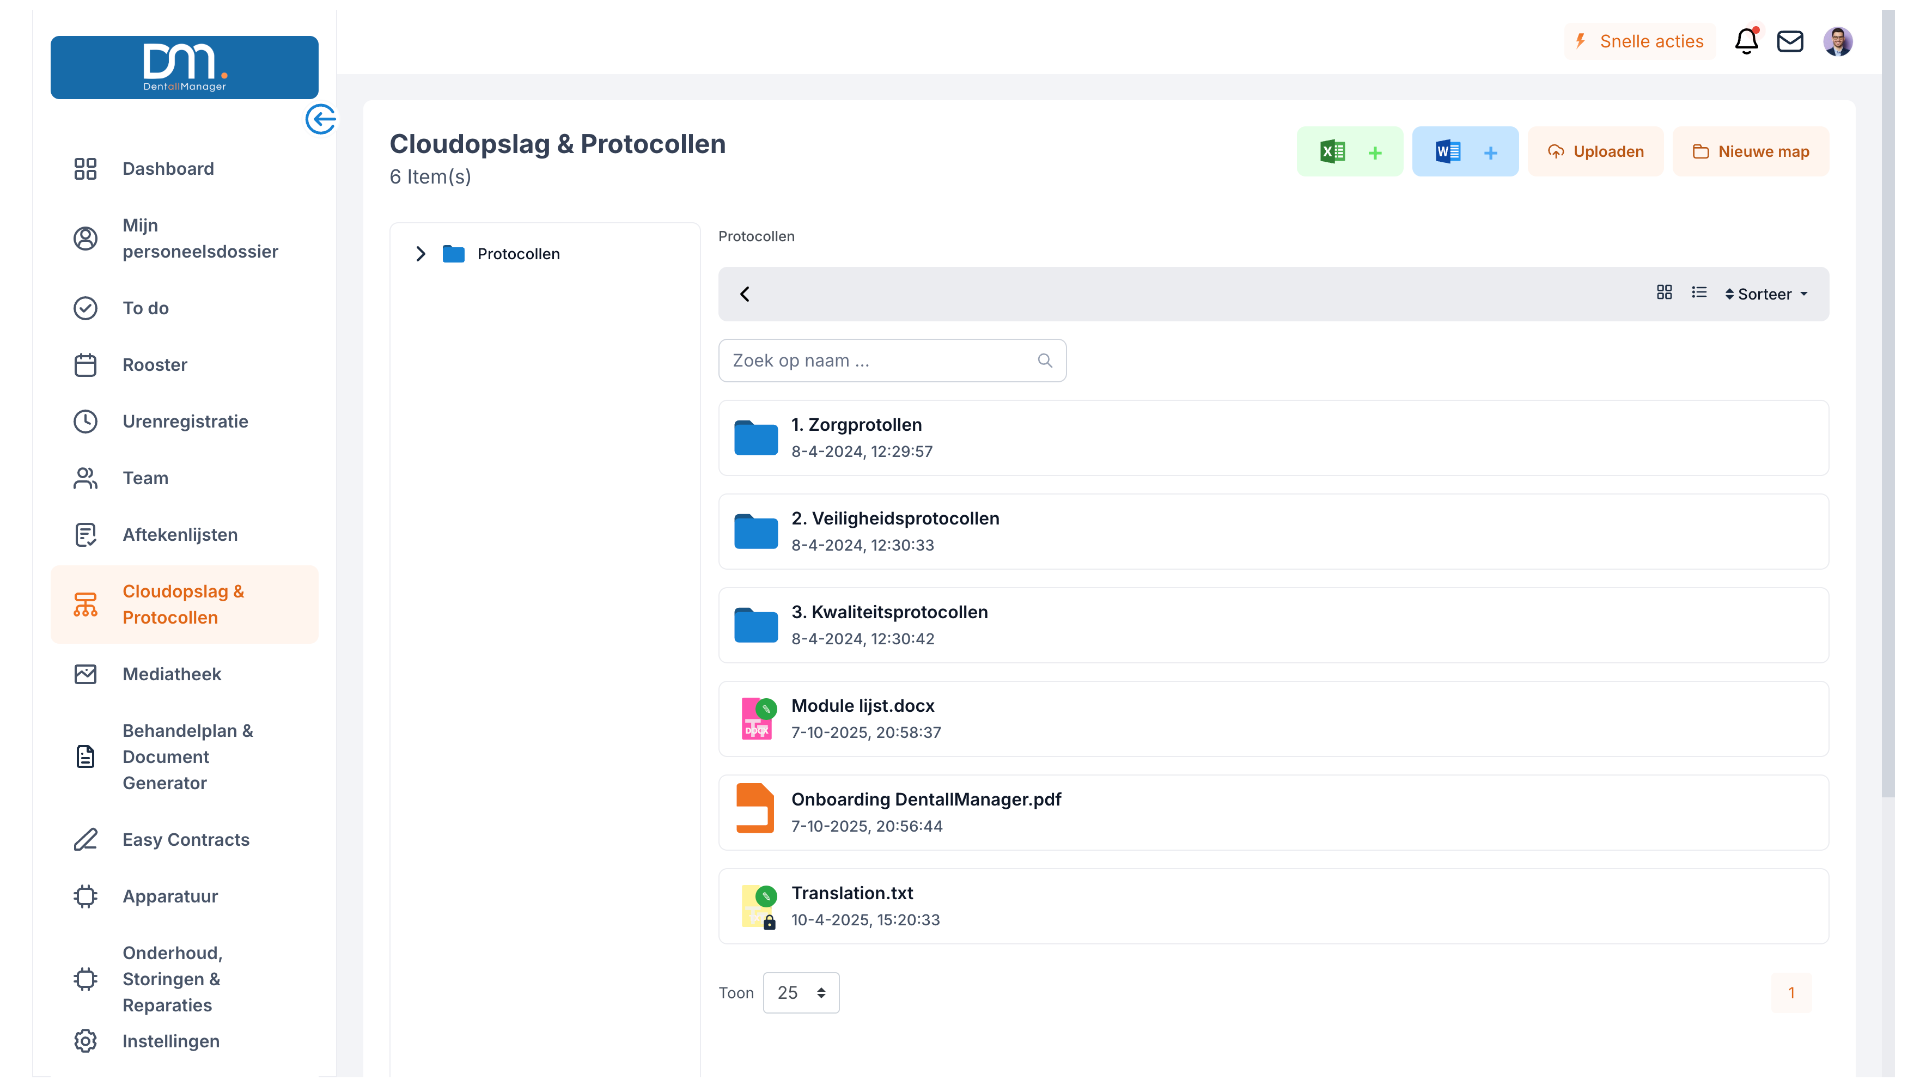The width and height of the screenshot is (1920, 1080).
Task: Switch to list view icon
Action: [1699, 292]
